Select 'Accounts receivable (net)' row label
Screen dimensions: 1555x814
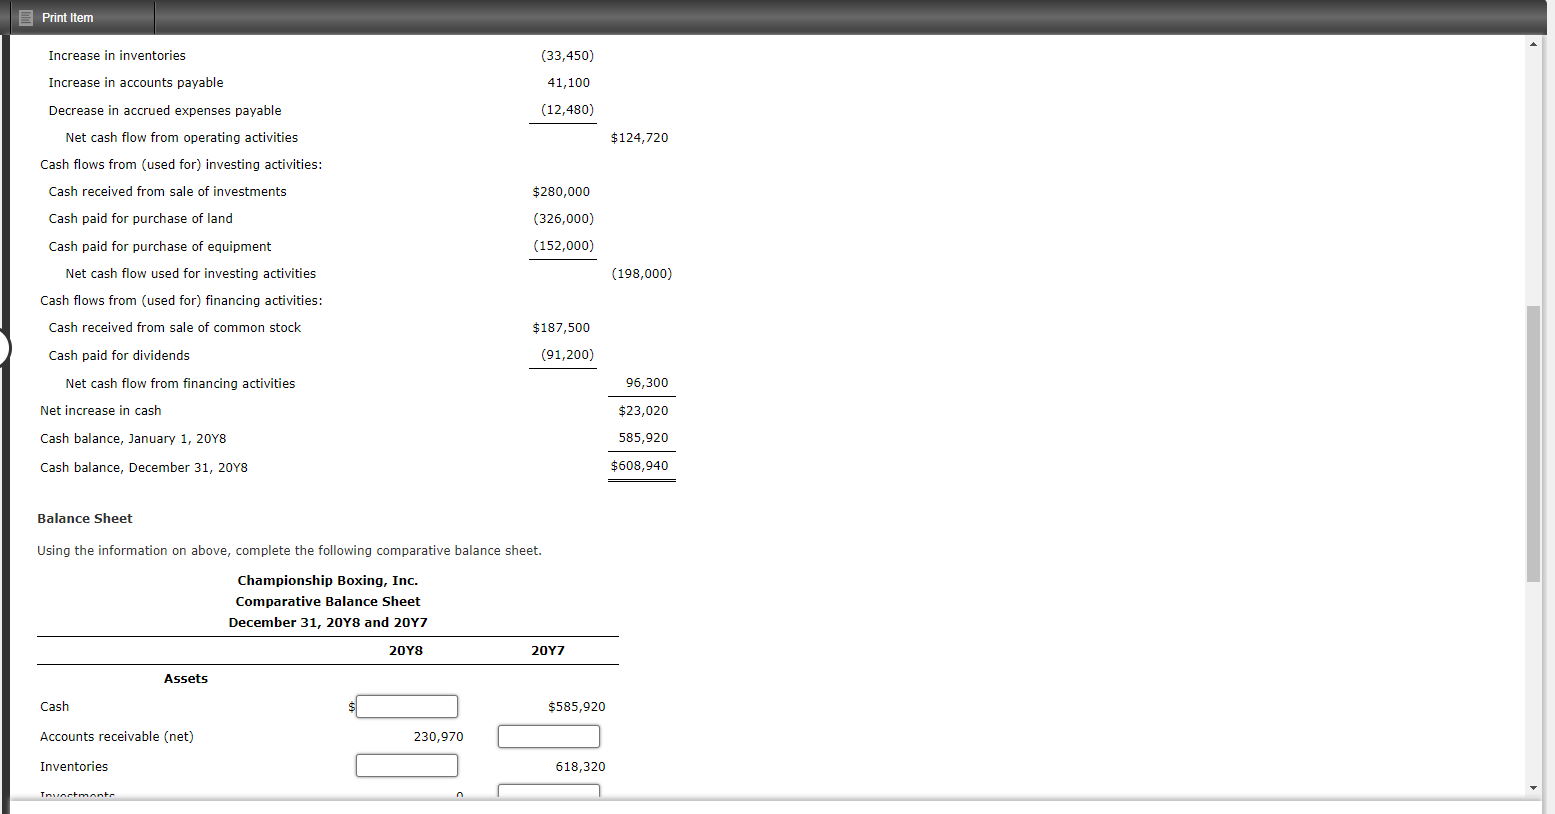tap(117, 737)
